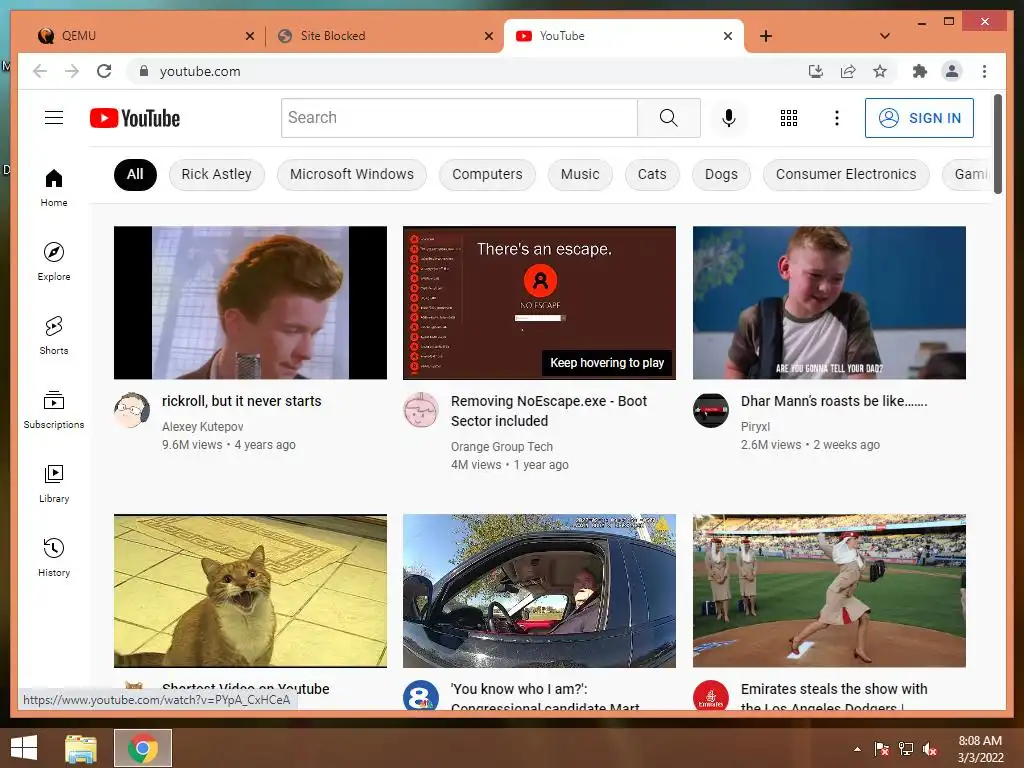
Task: Open title 'Dhar Mann's roasts be like'
Action: tap(834, 401)
